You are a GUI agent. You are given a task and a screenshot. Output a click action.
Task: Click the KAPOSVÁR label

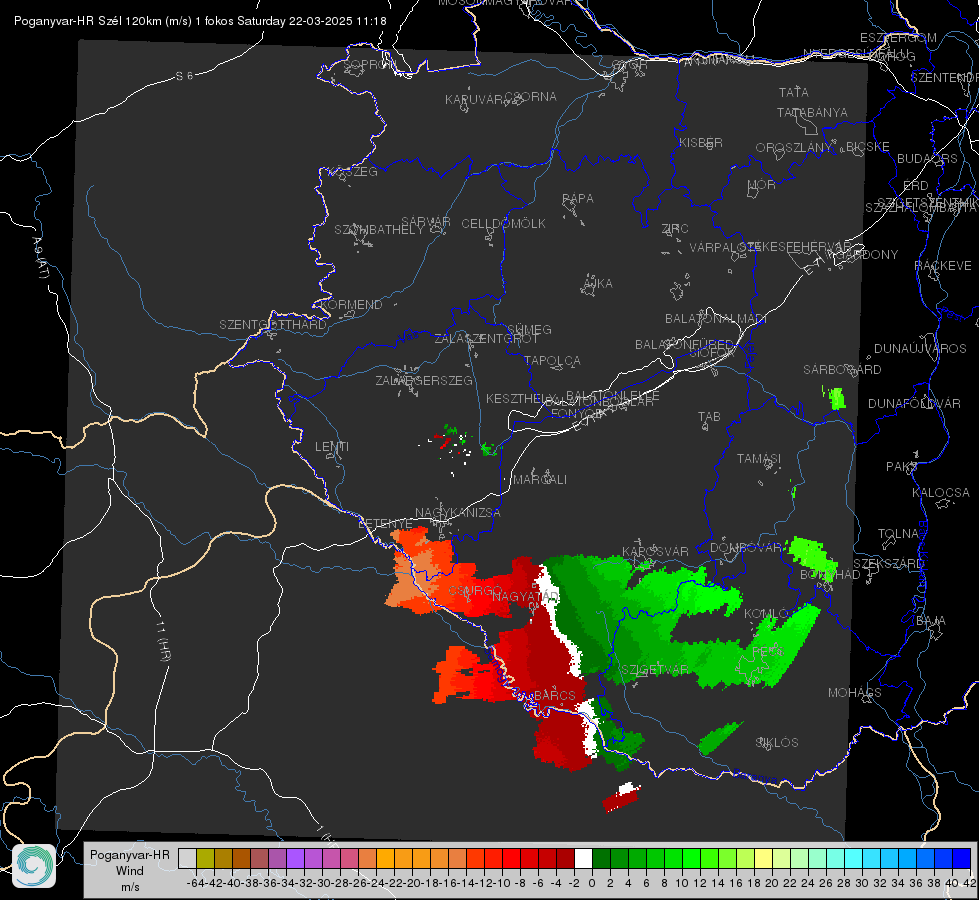[x=656, y=551]
